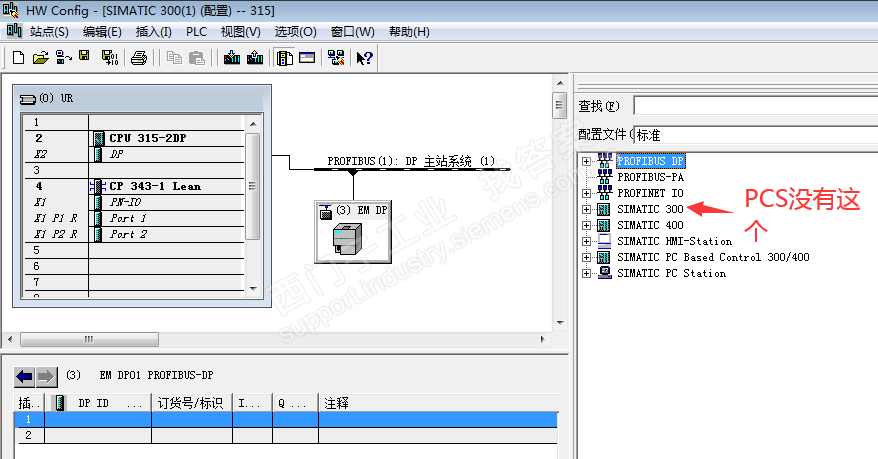Select the Port 2 row in the rack
878x459 pixels.
point(134,235)
